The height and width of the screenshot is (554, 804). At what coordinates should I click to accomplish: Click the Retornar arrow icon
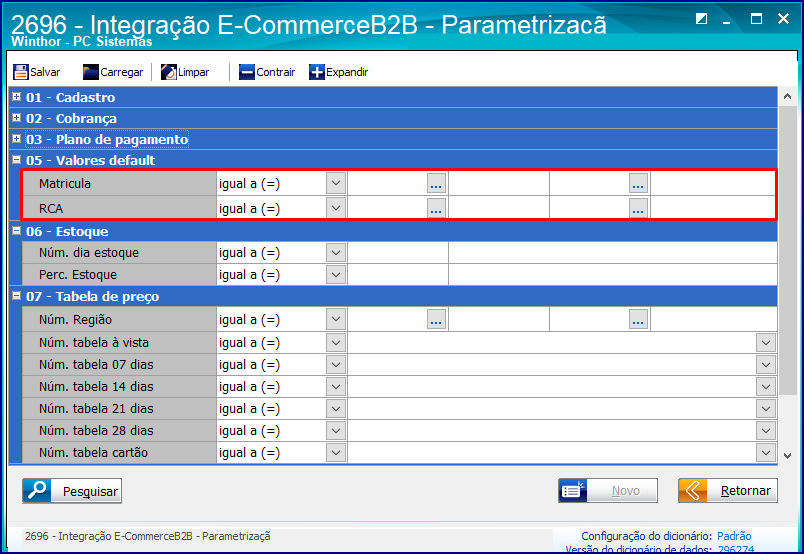(x=693, y=490)
